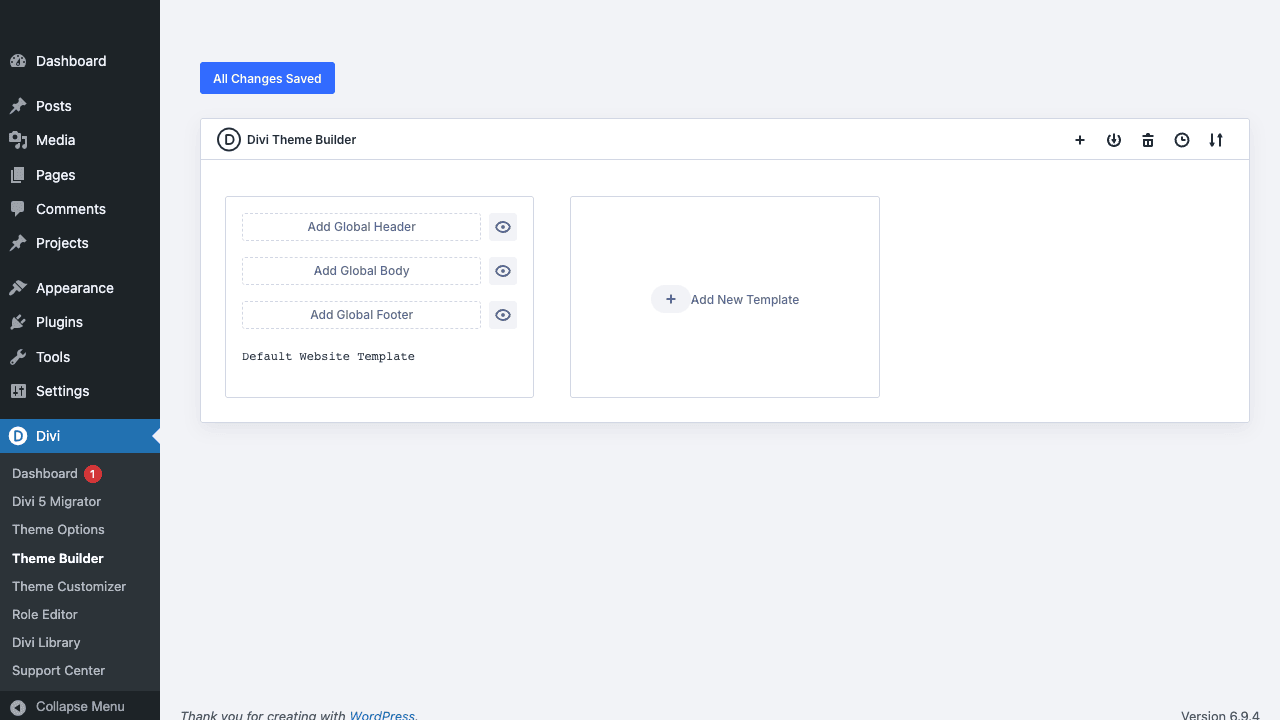1280x720 pixels.
Task: Click Add Global Header
Action: [x=361, y=227]
